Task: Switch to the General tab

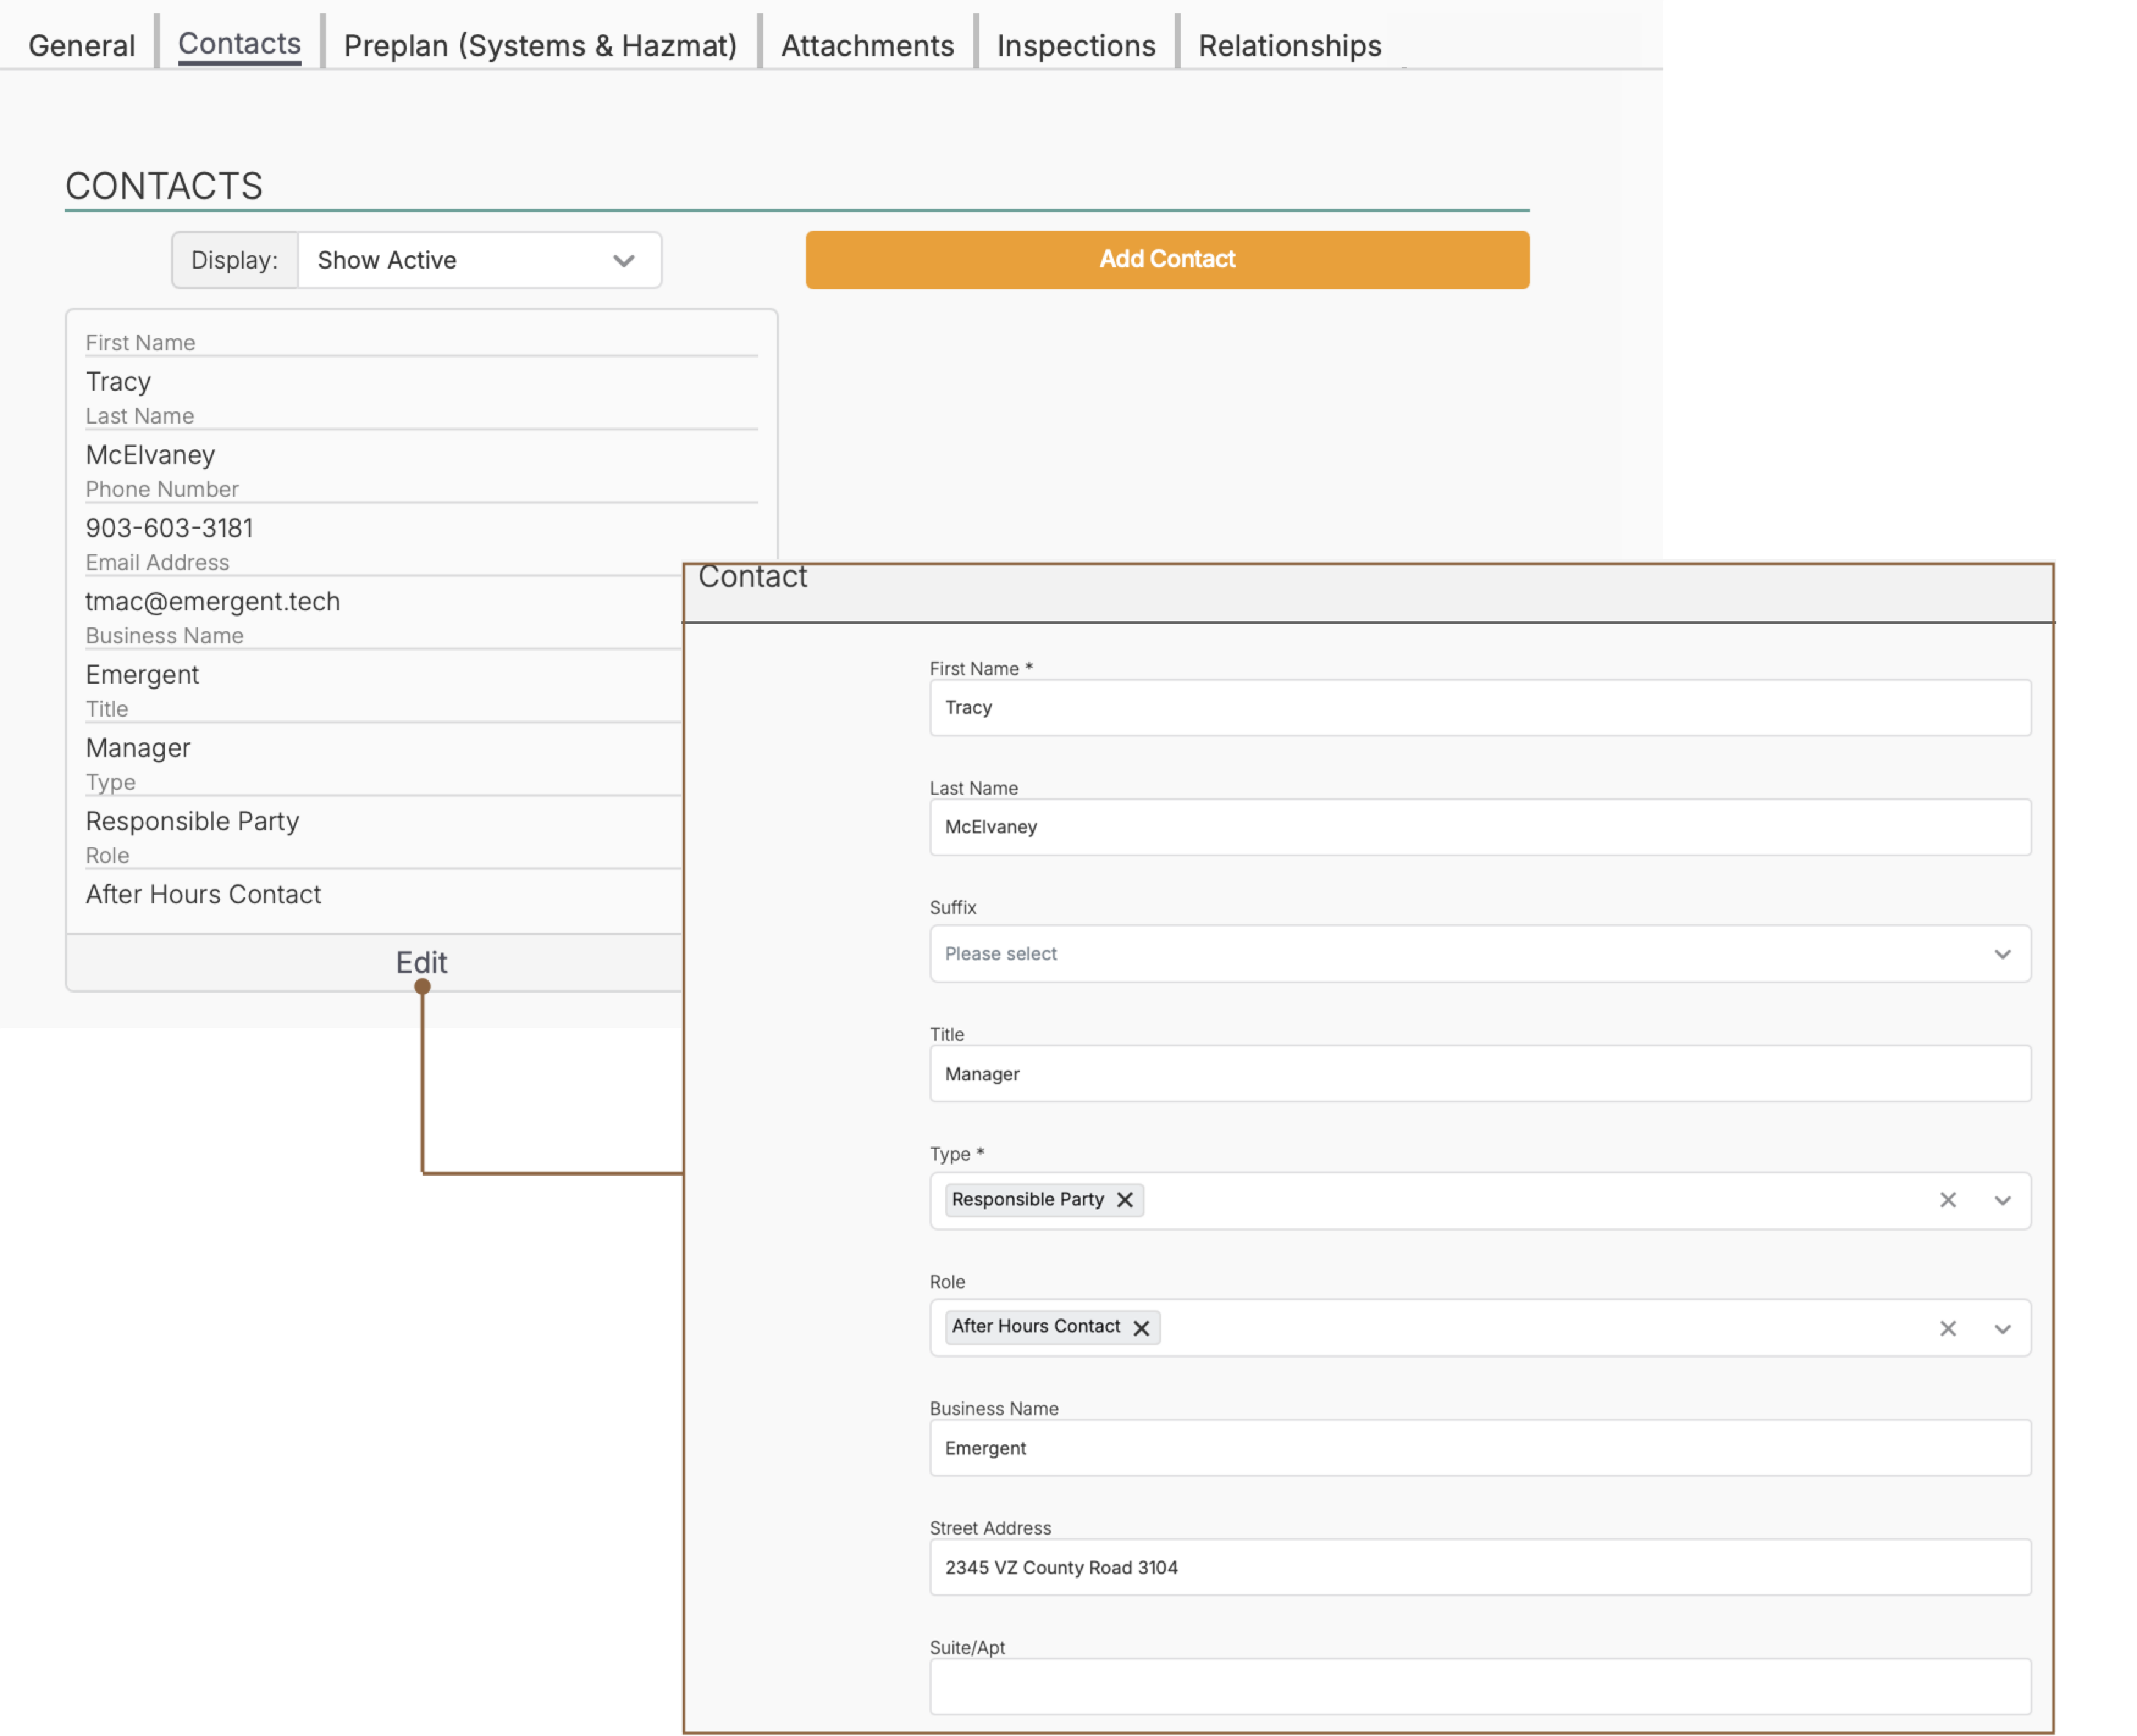Action: pyautogui.click(x=81, y=46)
